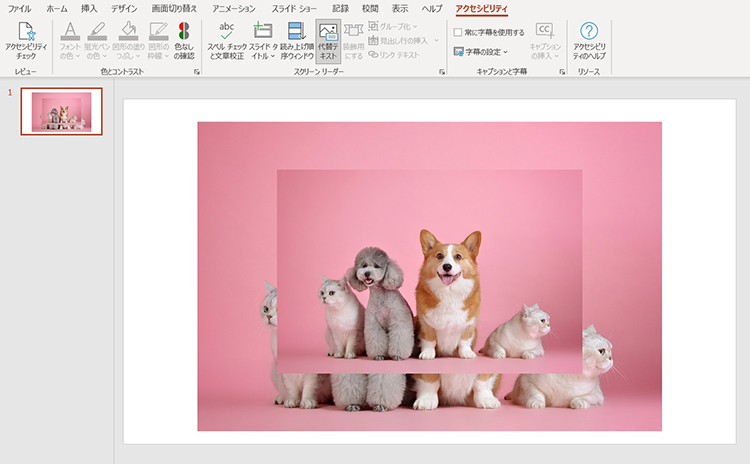Viewport: 750px width, 464px height.
Task: Open the ファイル menu tab
Action: coord(19,8)
